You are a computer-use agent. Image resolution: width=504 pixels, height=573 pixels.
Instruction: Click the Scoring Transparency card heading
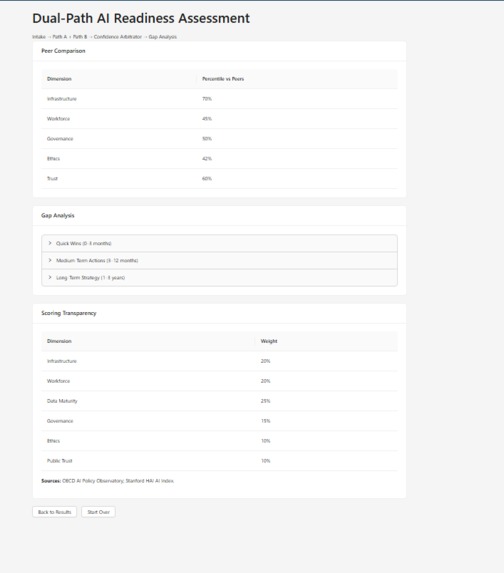[69, 313]
